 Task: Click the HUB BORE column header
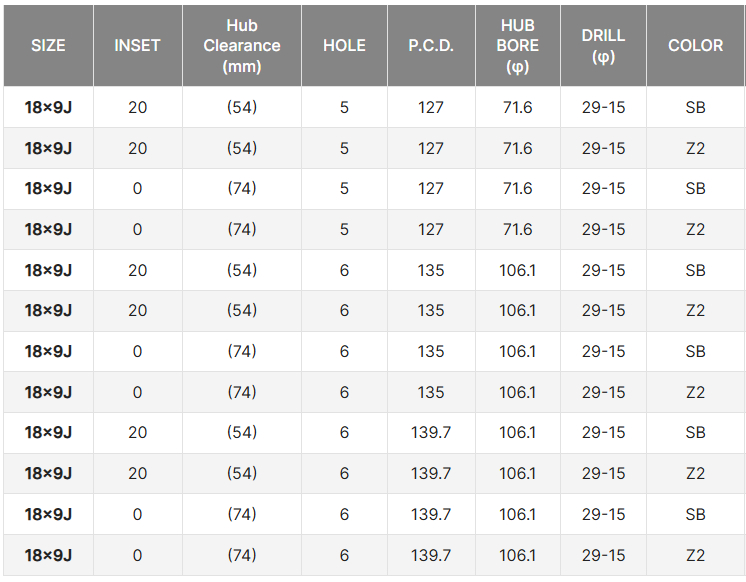[x=518, y=46]
